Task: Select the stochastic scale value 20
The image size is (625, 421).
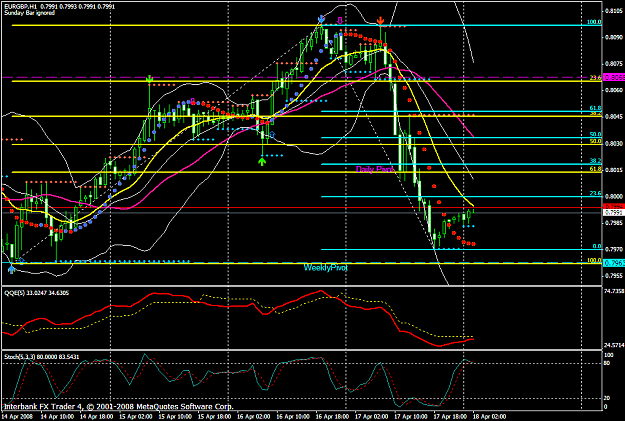Action: point(607,398)
